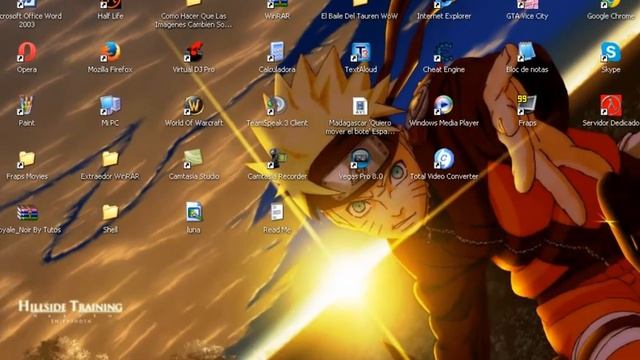640x360 pixels.
Task: Open the Shell folder
Action: [110, 212]
